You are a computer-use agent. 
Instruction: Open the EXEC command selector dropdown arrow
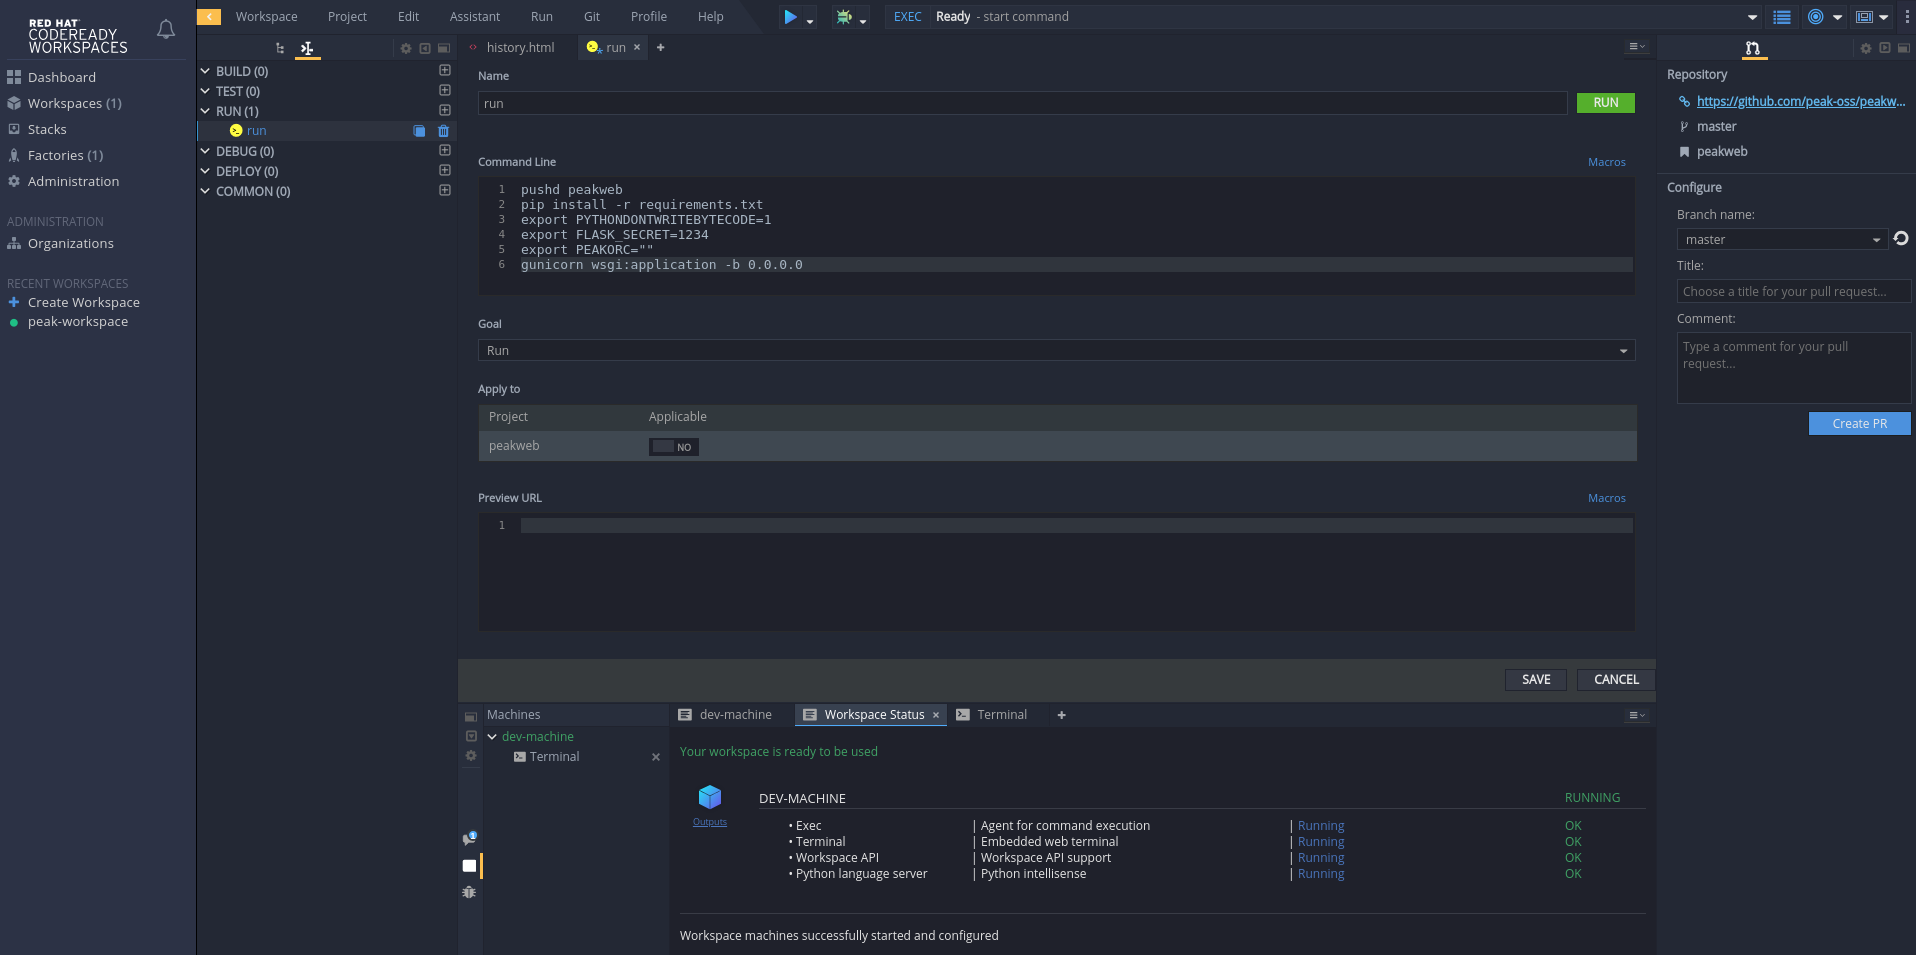click(1752, 17)
